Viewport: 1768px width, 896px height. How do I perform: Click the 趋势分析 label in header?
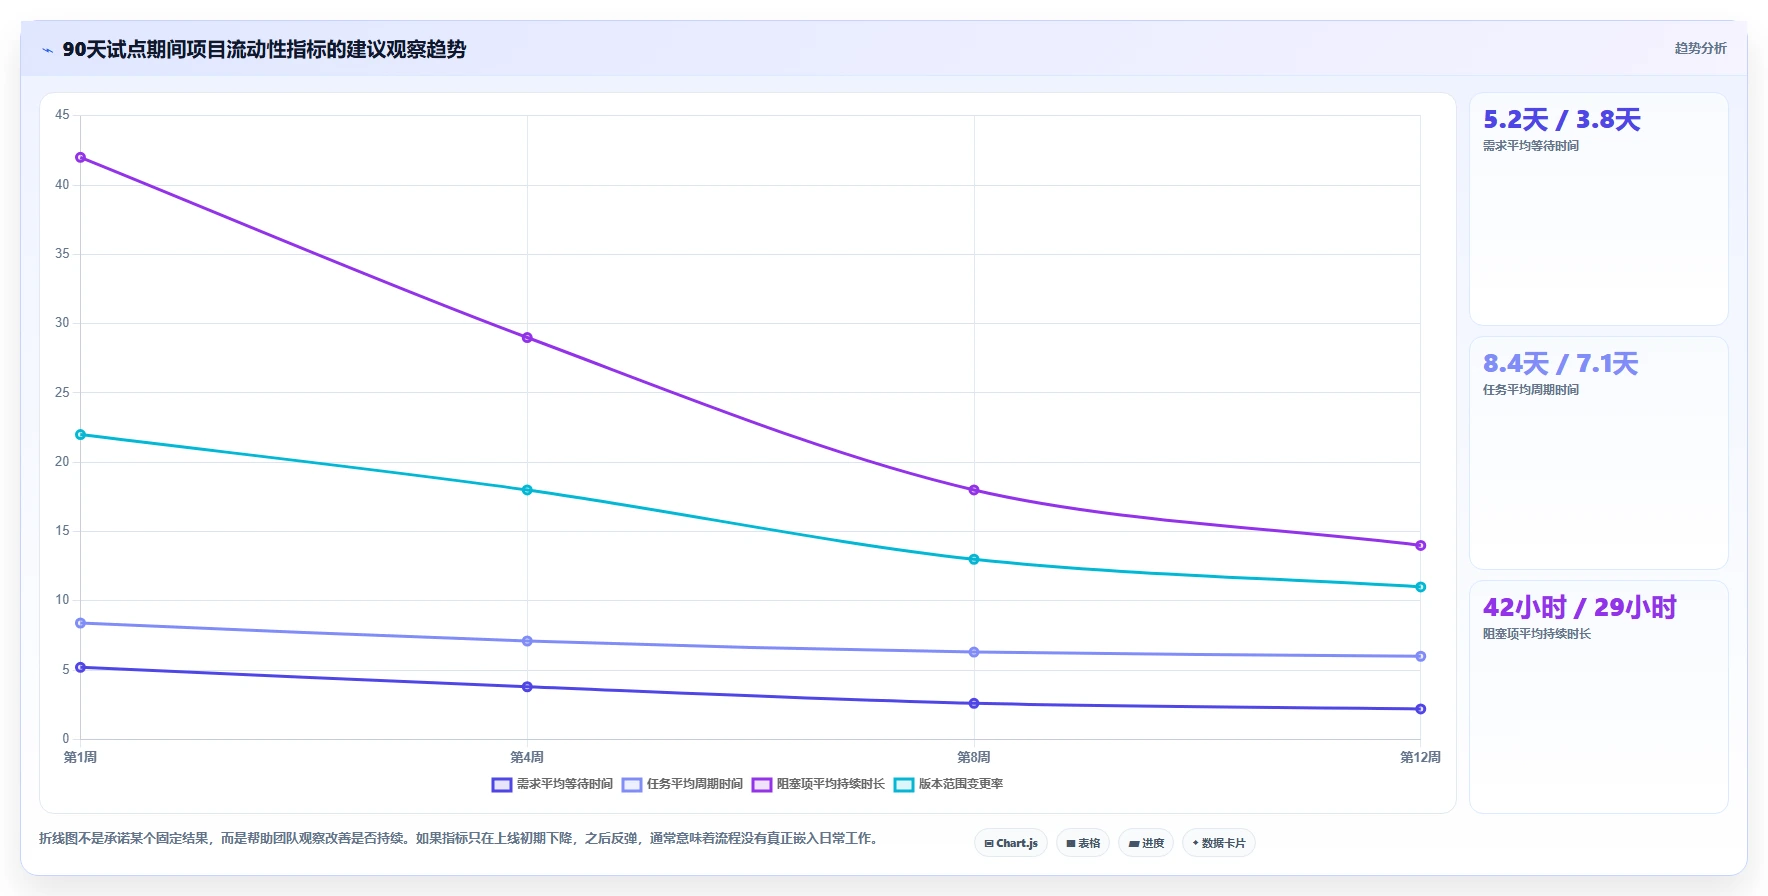1700,48
